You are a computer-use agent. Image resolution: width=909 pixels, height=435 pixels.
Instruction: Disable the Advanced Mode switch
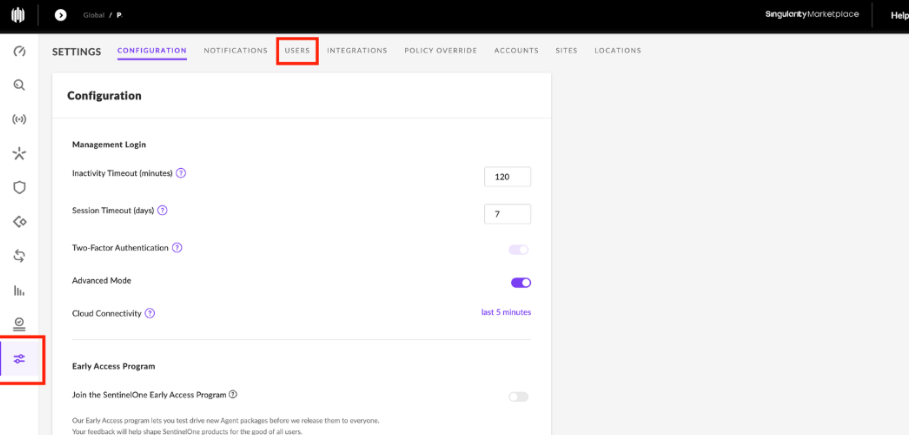(521, 283)
